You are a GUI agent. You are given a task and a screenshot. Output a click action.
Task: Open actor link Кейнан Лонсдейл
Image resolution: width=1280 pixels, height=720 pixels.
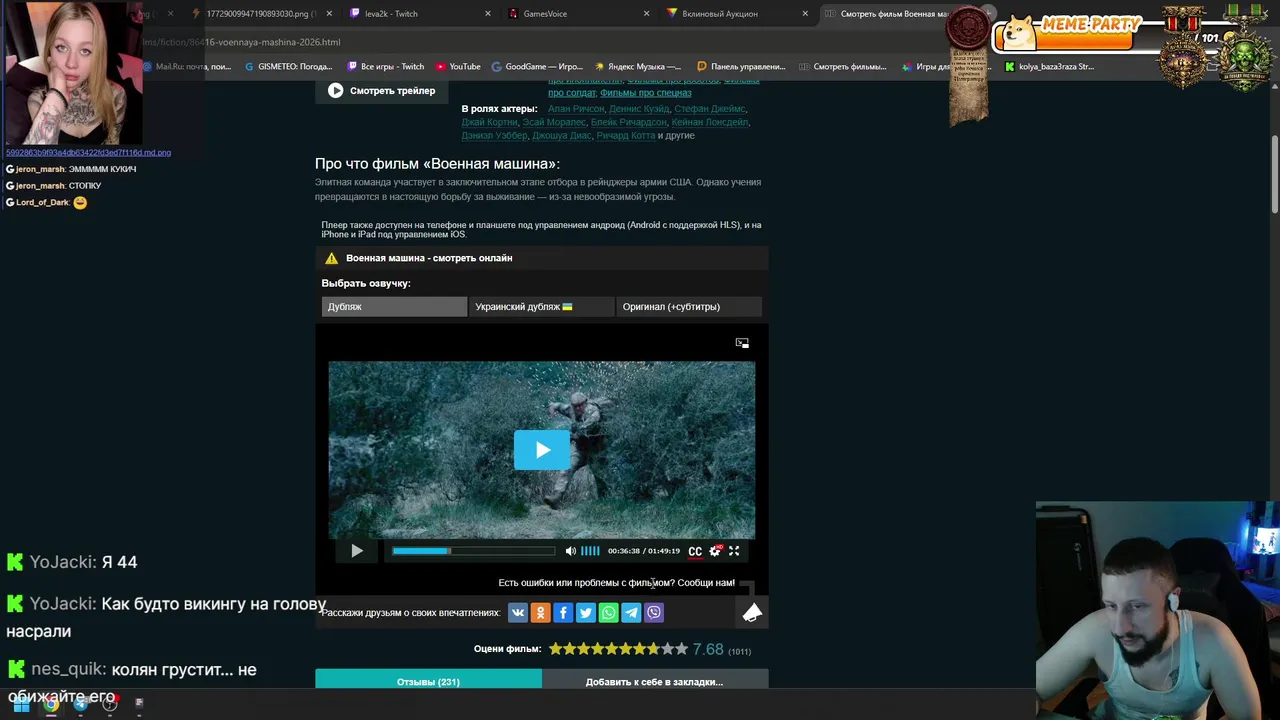[x=710, y=122]
